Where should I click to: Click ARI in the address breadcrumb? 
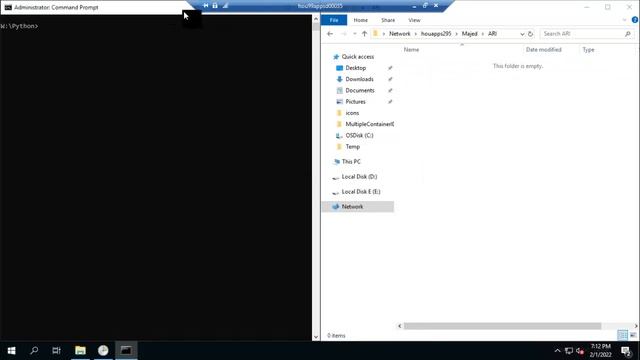pyautogui.click(x=492, y=34)
